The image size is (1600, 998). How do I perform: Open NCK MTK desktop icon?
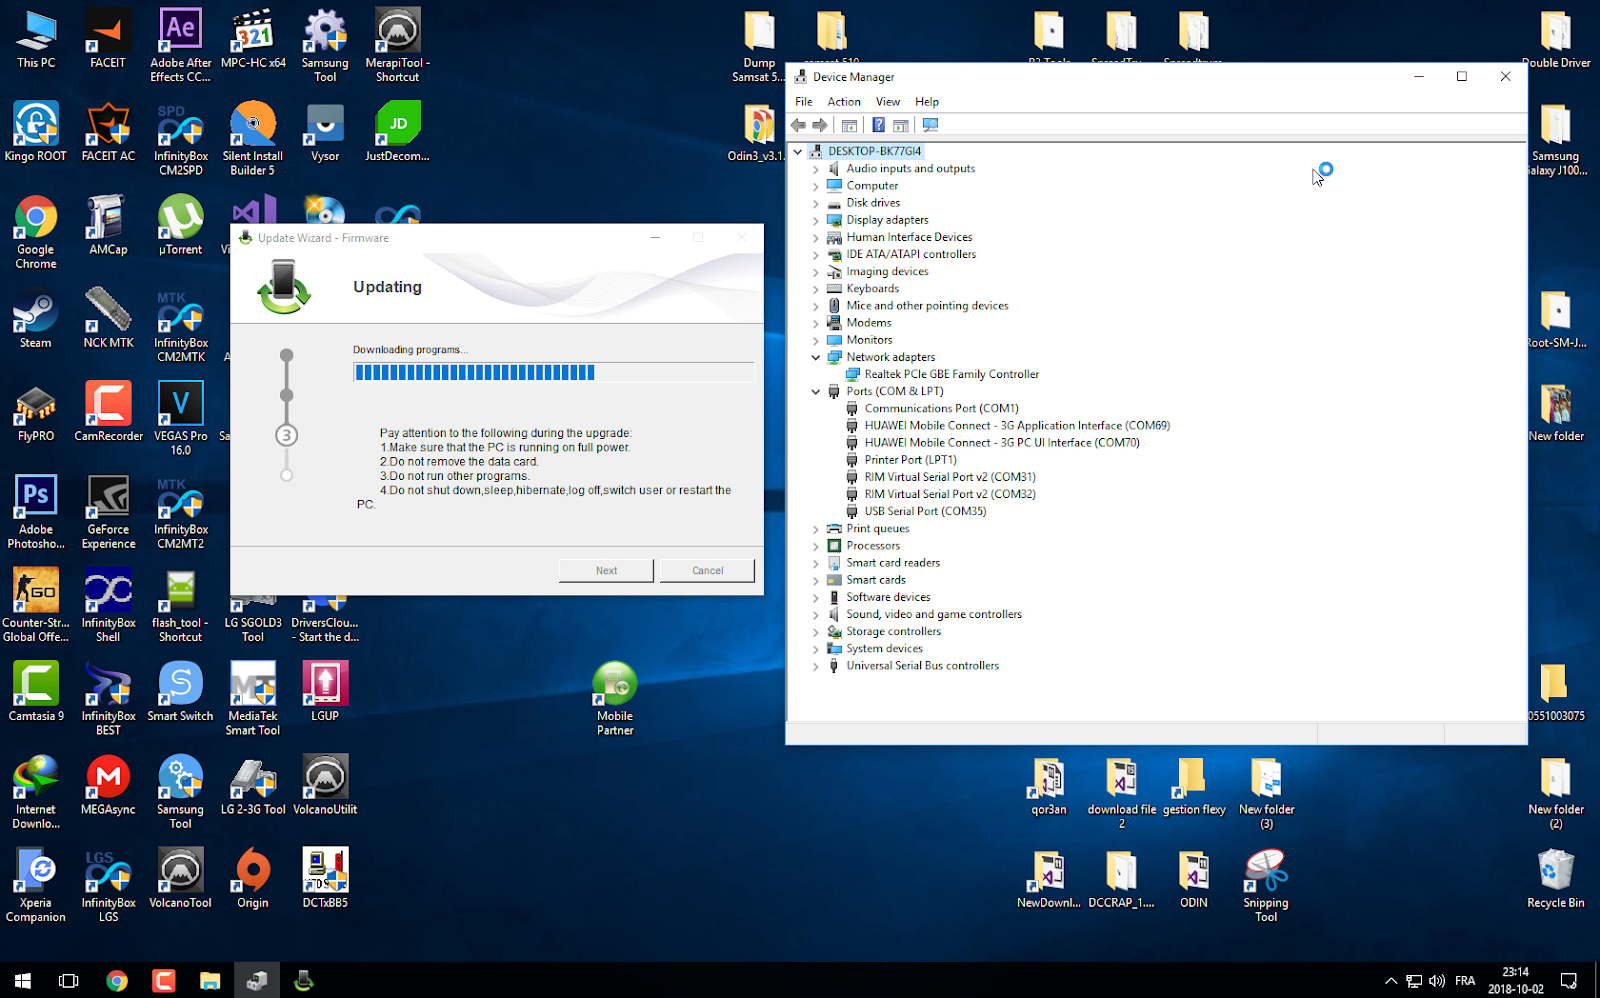pyautogui.click(x=108, y=320)
